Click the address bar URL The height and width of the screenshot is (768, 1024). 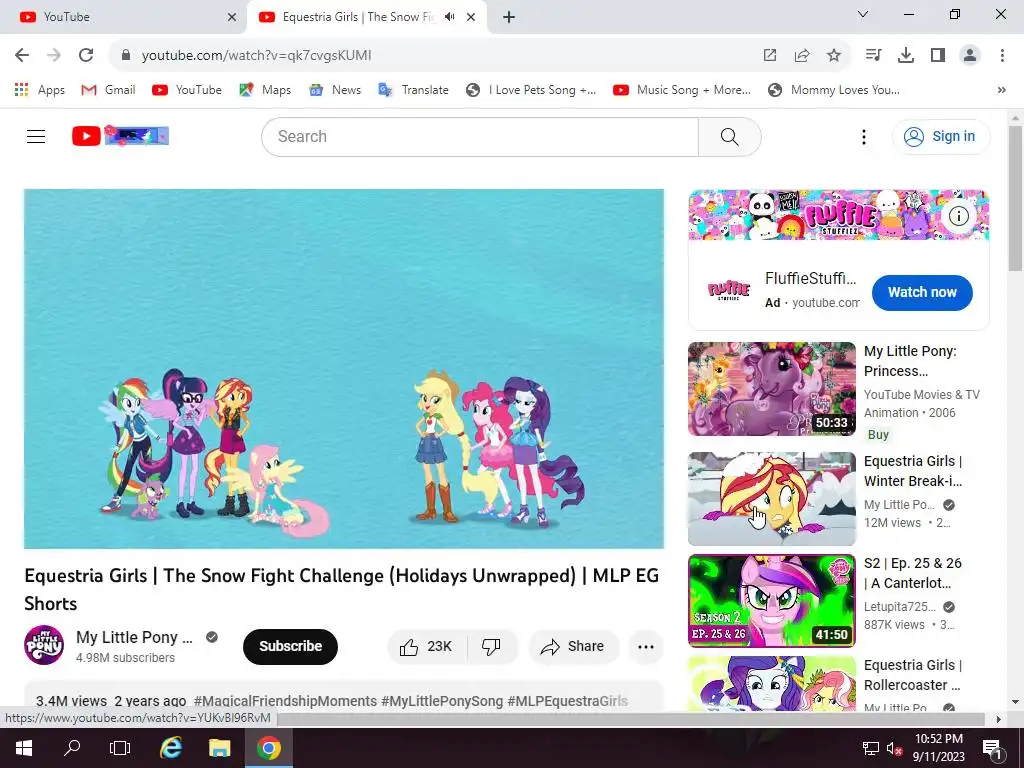(257, 56)
